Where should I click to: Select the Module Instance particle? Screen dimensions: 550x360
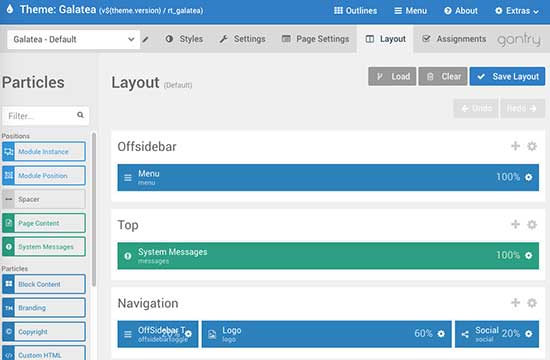44,152
